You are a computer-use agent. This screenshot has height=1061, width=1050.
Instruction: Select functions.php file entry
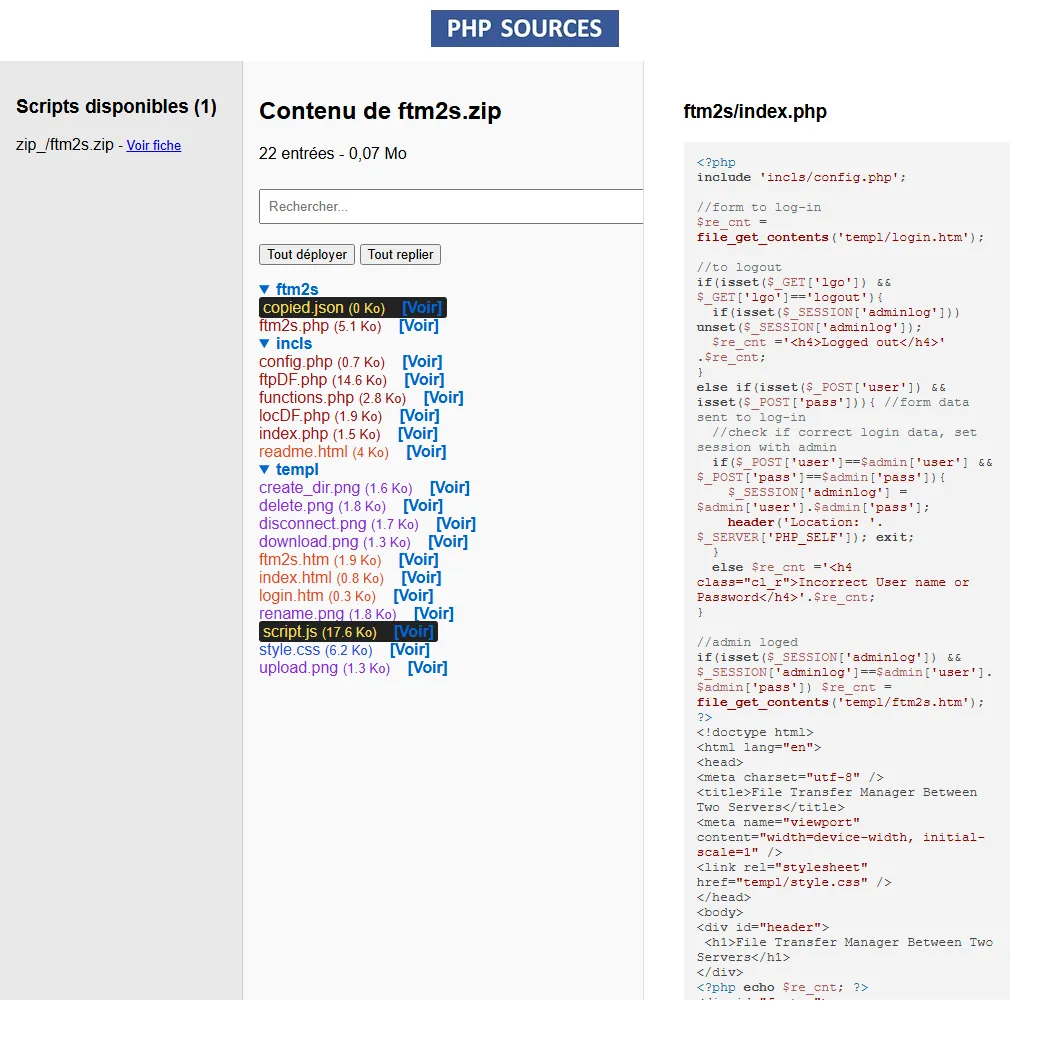coord(306,398)
